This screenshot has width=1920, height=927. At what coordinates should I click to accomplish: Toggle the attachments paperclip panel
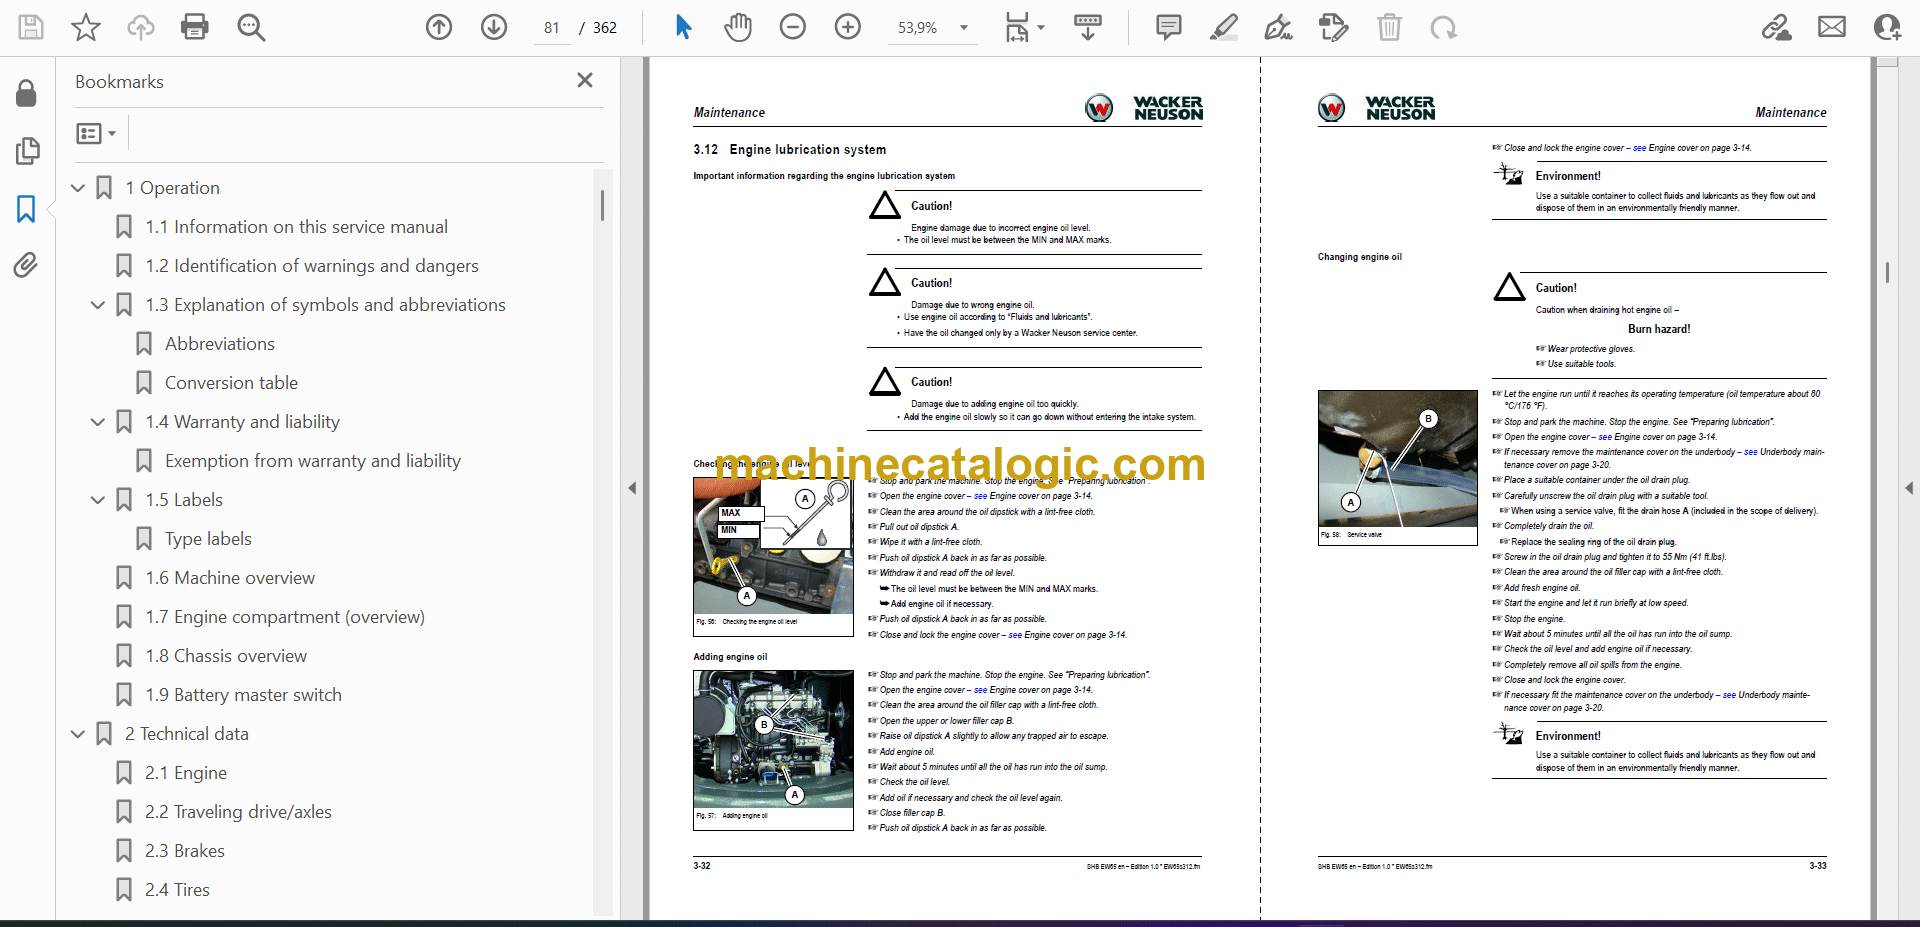coord(26,265)
